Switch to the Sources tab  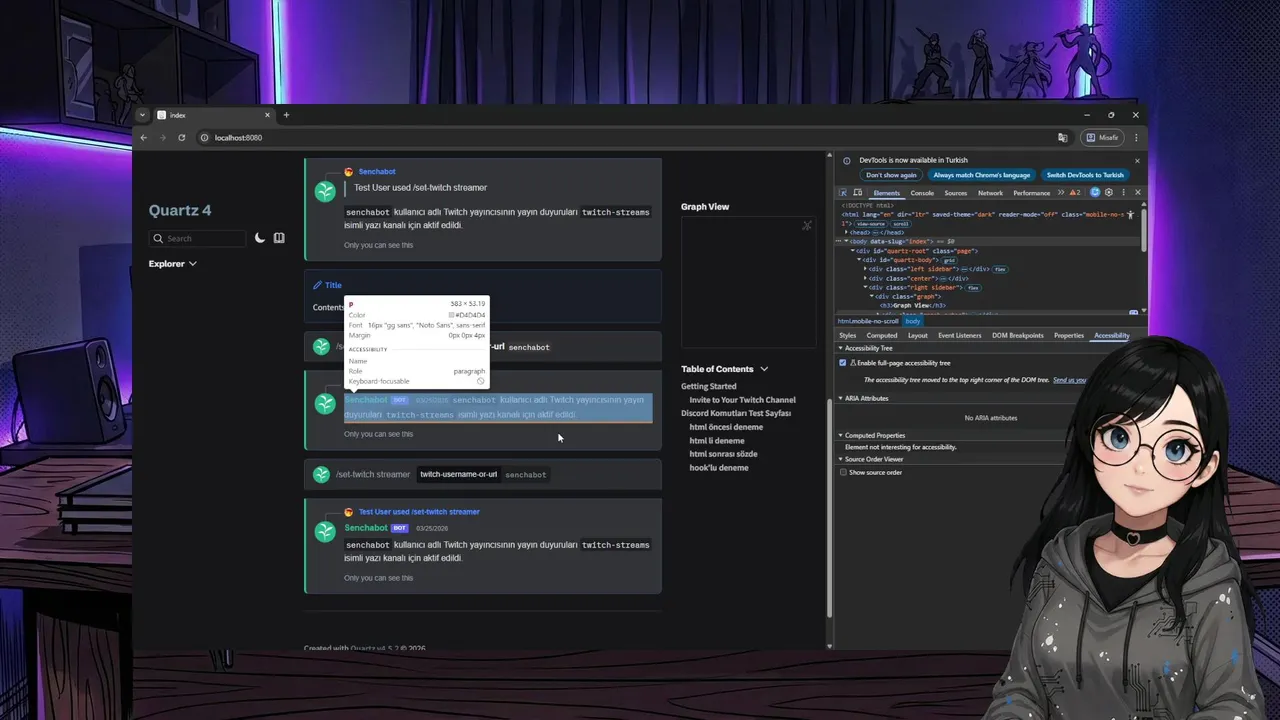pos(956,193)
